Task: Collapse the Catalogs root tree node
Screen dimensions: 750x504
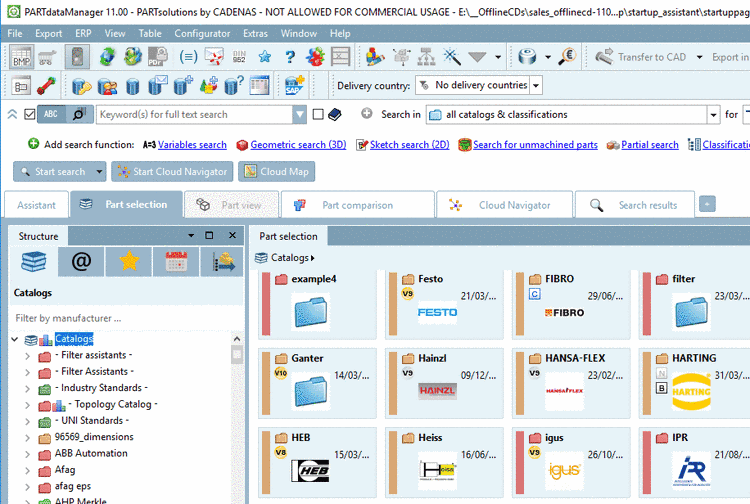Action: (14, 340)
